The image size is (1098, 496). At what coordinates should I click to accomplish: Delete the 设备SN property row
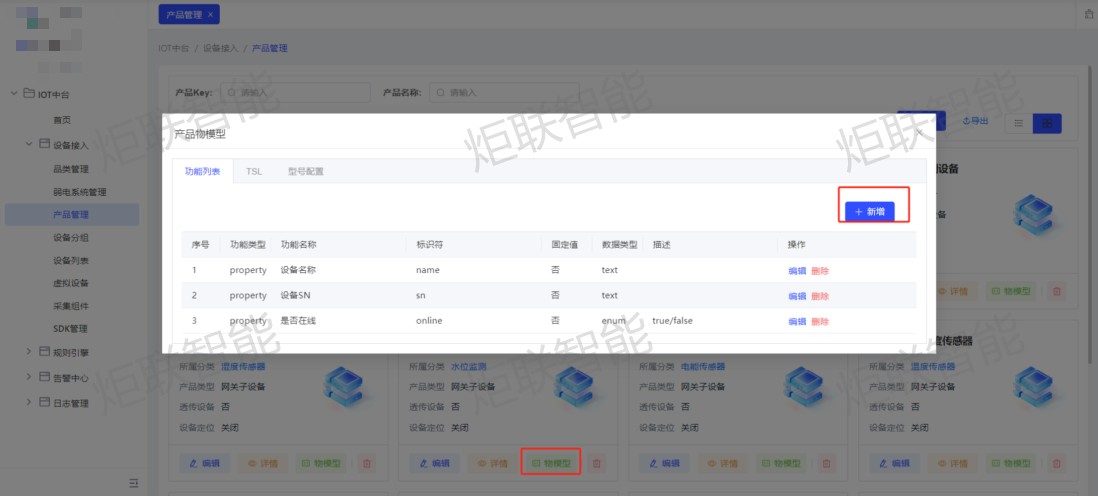820,296
